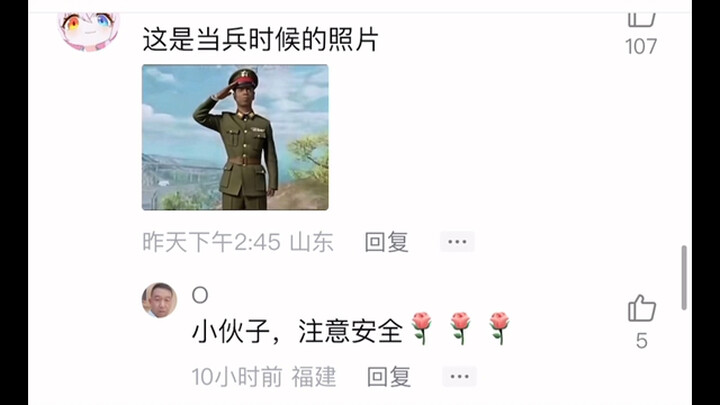Click the middle rose emoji
Image resolution: width=720 pixels, height=405 pixels.
[x=461, y=328]
